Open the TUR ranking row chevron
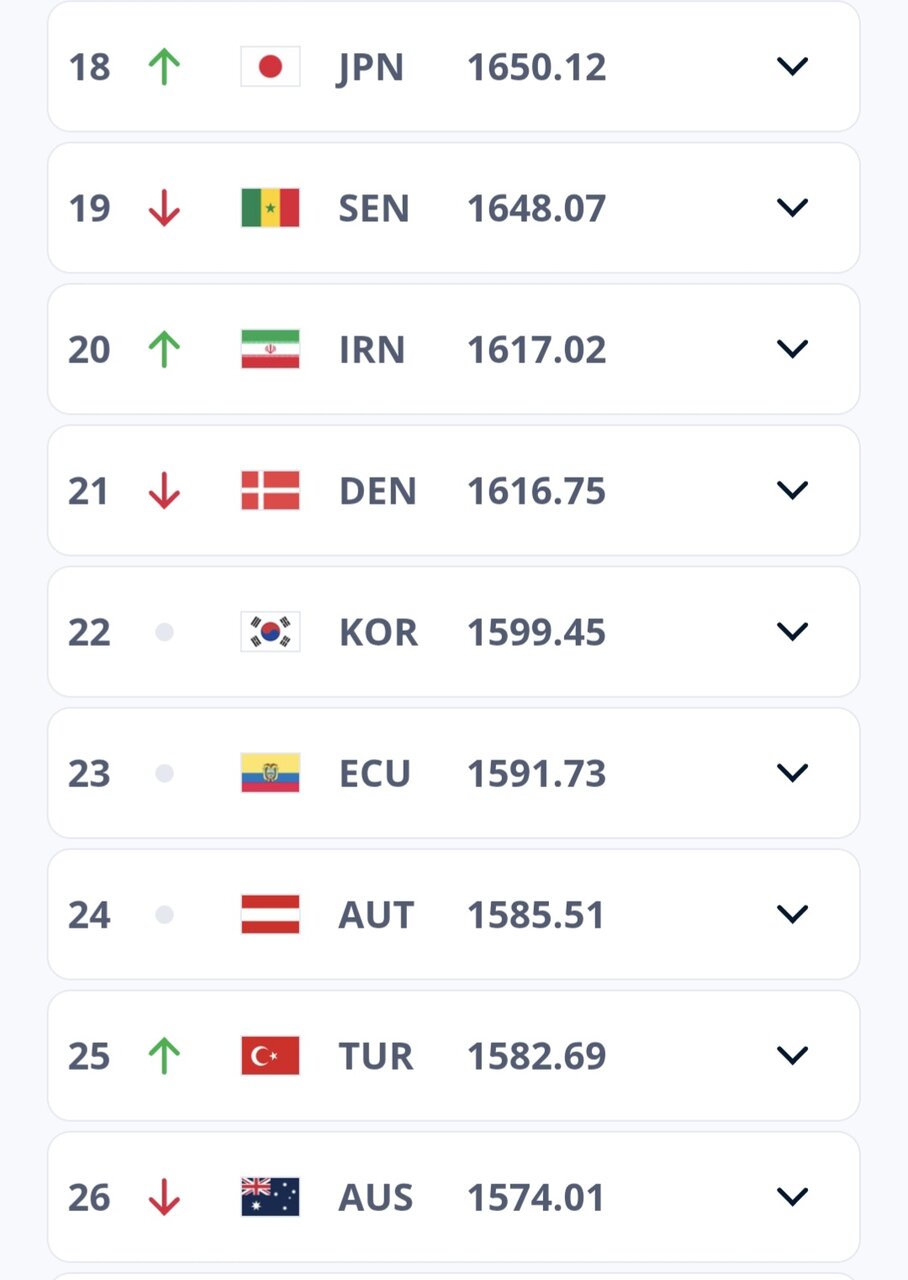Viewport: 908px width, 1280px height. tap(792, 1055)
